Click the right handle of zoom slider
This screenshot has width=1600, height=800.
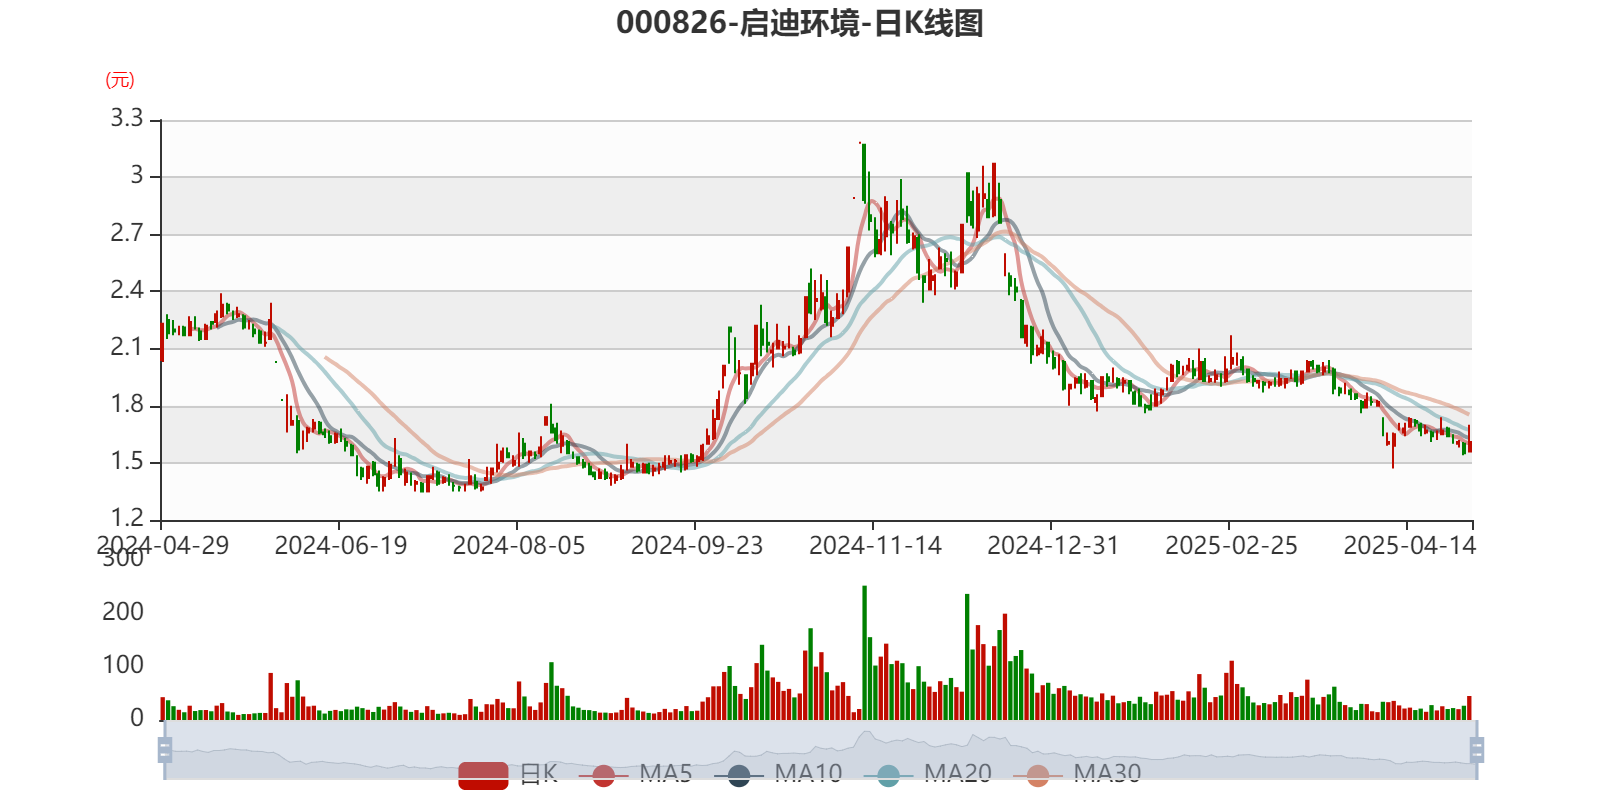[1477, 750]
